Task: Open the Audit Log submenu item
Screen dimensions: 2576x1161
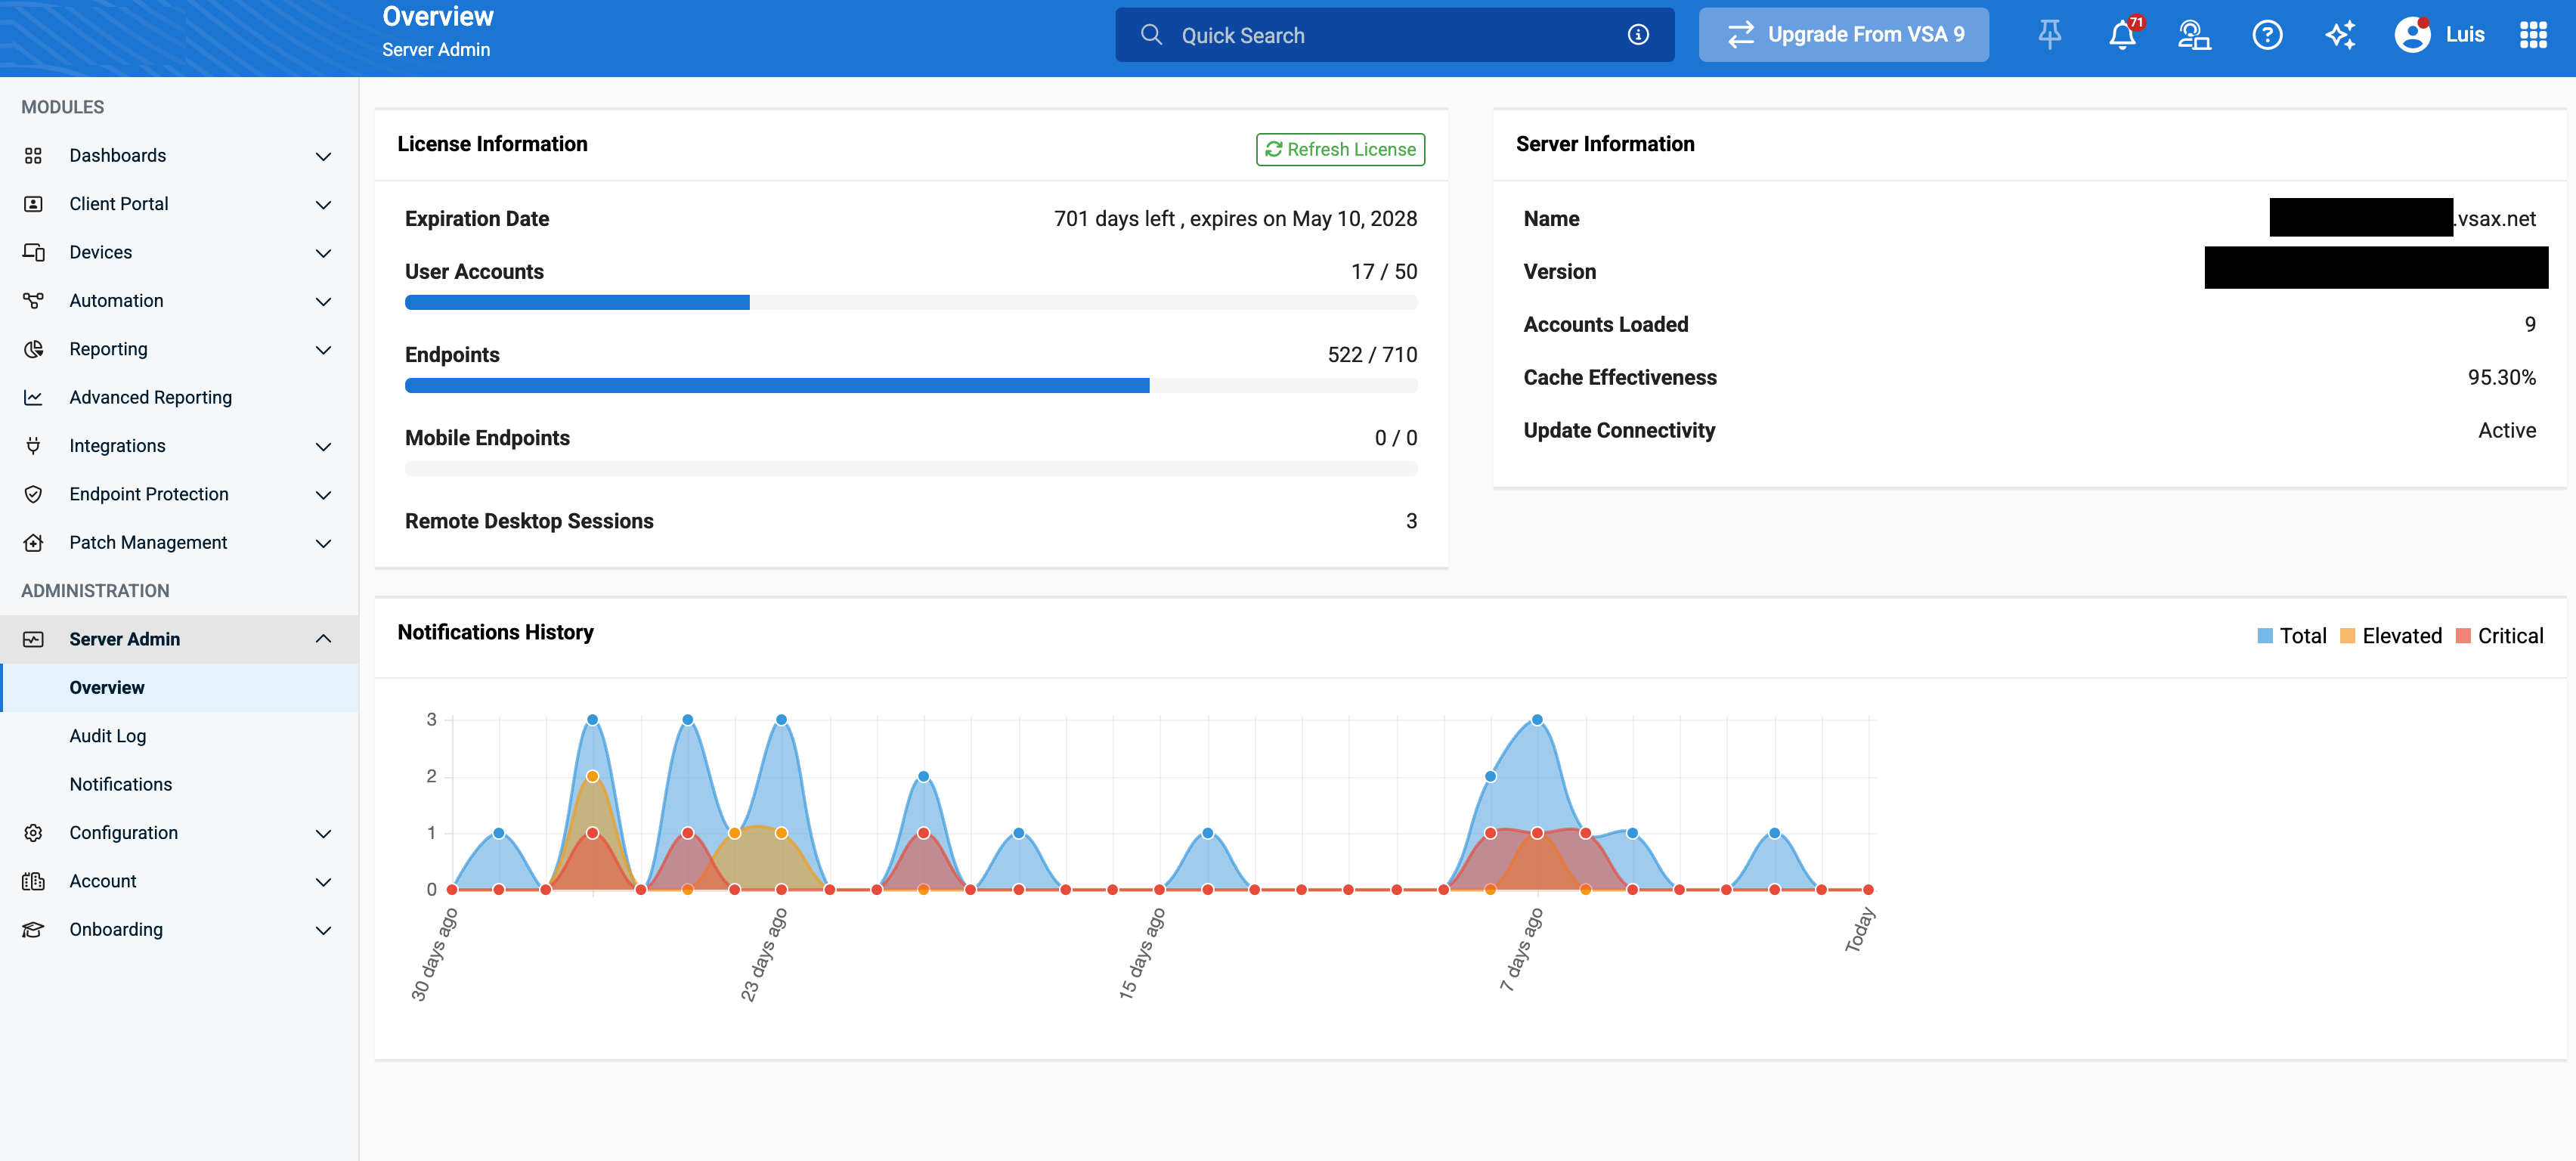Action: coord(180,736)
